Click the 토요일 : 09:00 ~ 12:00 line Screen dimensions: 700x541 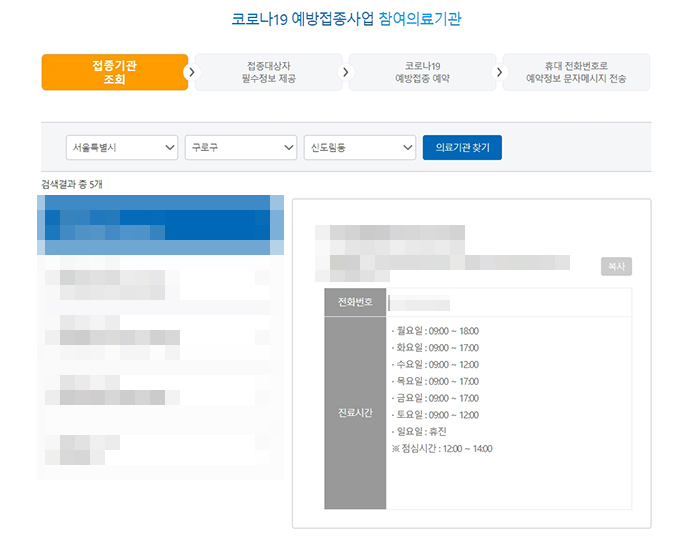point(435,415)
